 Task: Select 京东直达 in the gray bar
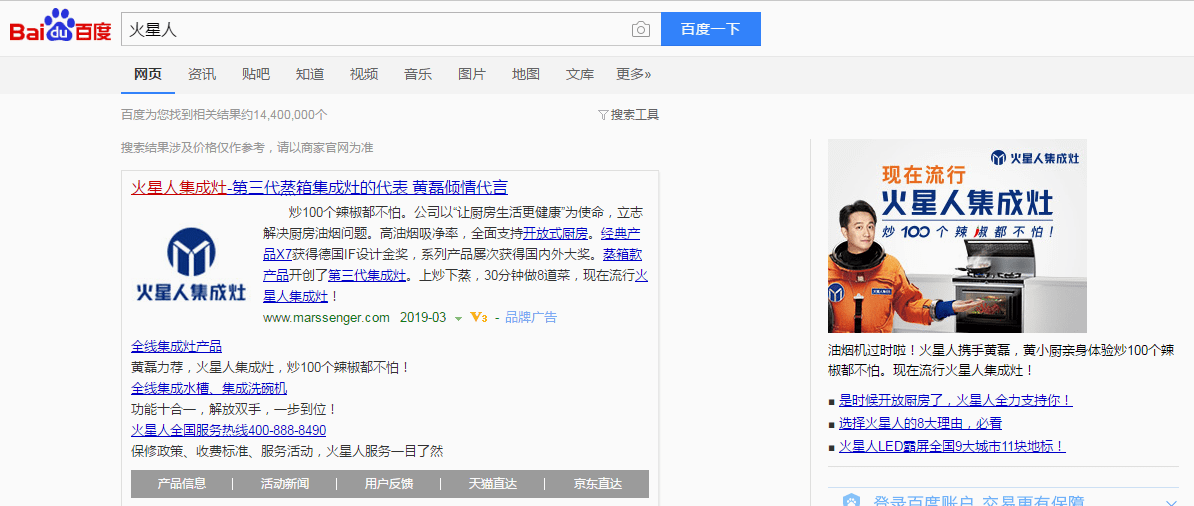pyautogui.click(x=598, y=483)
